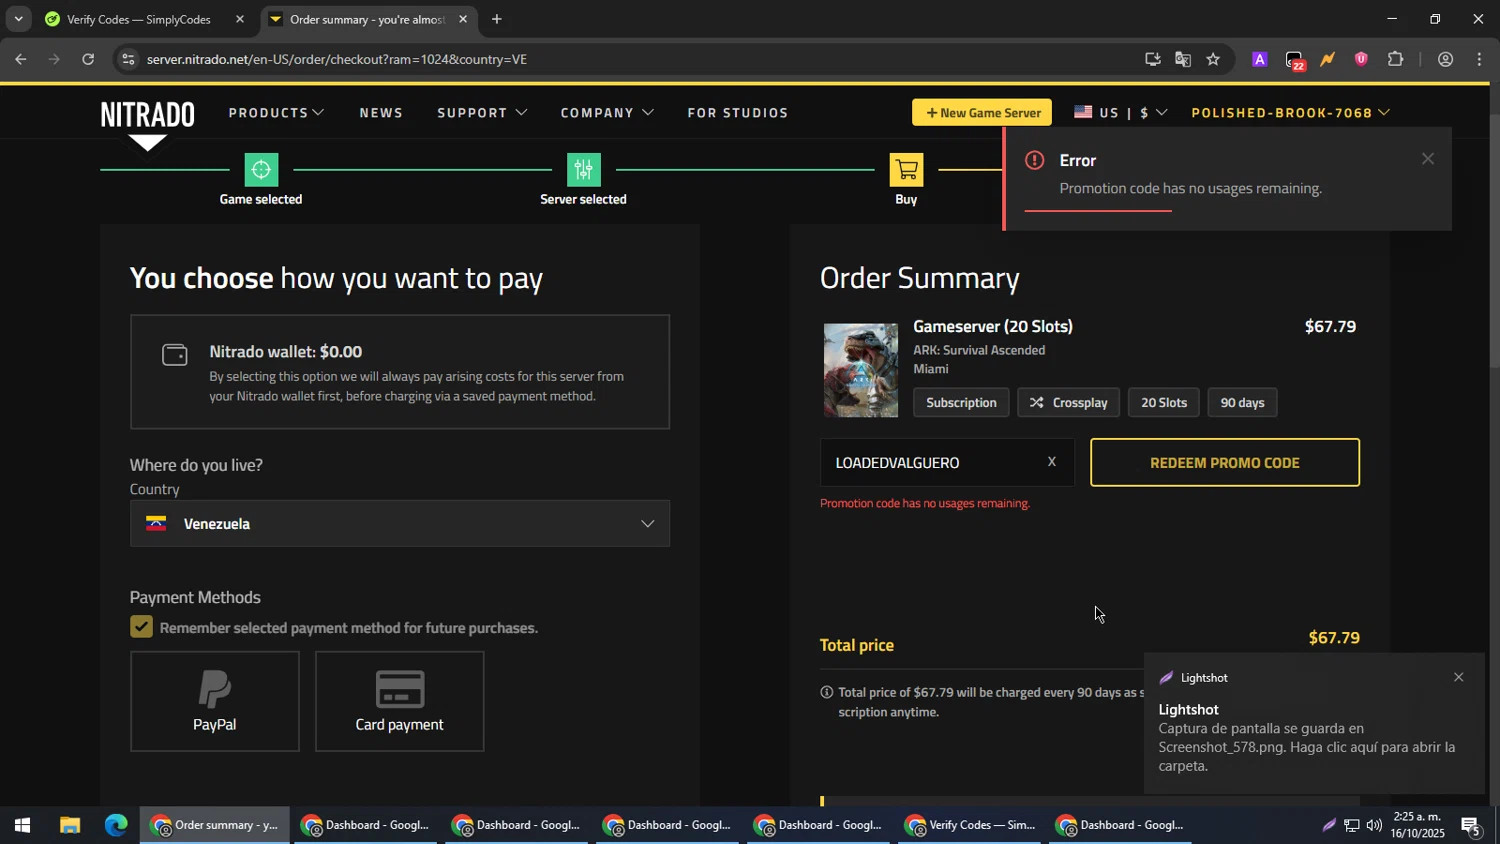This screenshot has width=1500, height=844.
Task: Click the 90 days tag
Action: [x=1242, y=402]
